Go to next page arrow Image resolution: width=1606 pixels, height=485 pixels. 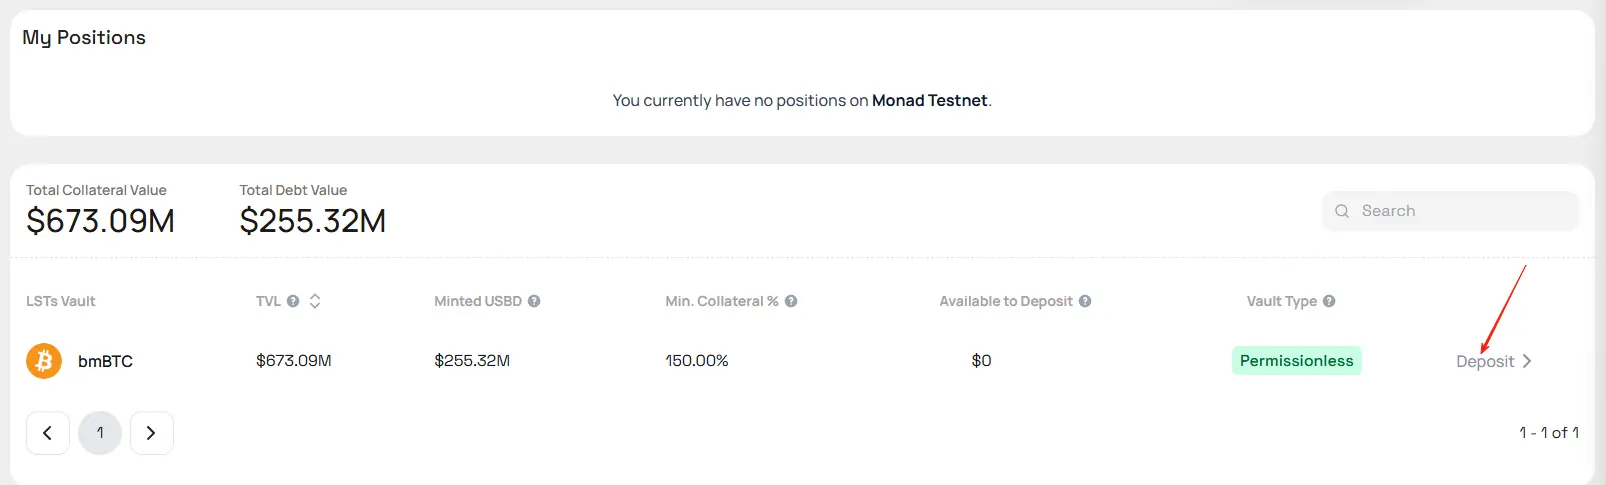152,433
